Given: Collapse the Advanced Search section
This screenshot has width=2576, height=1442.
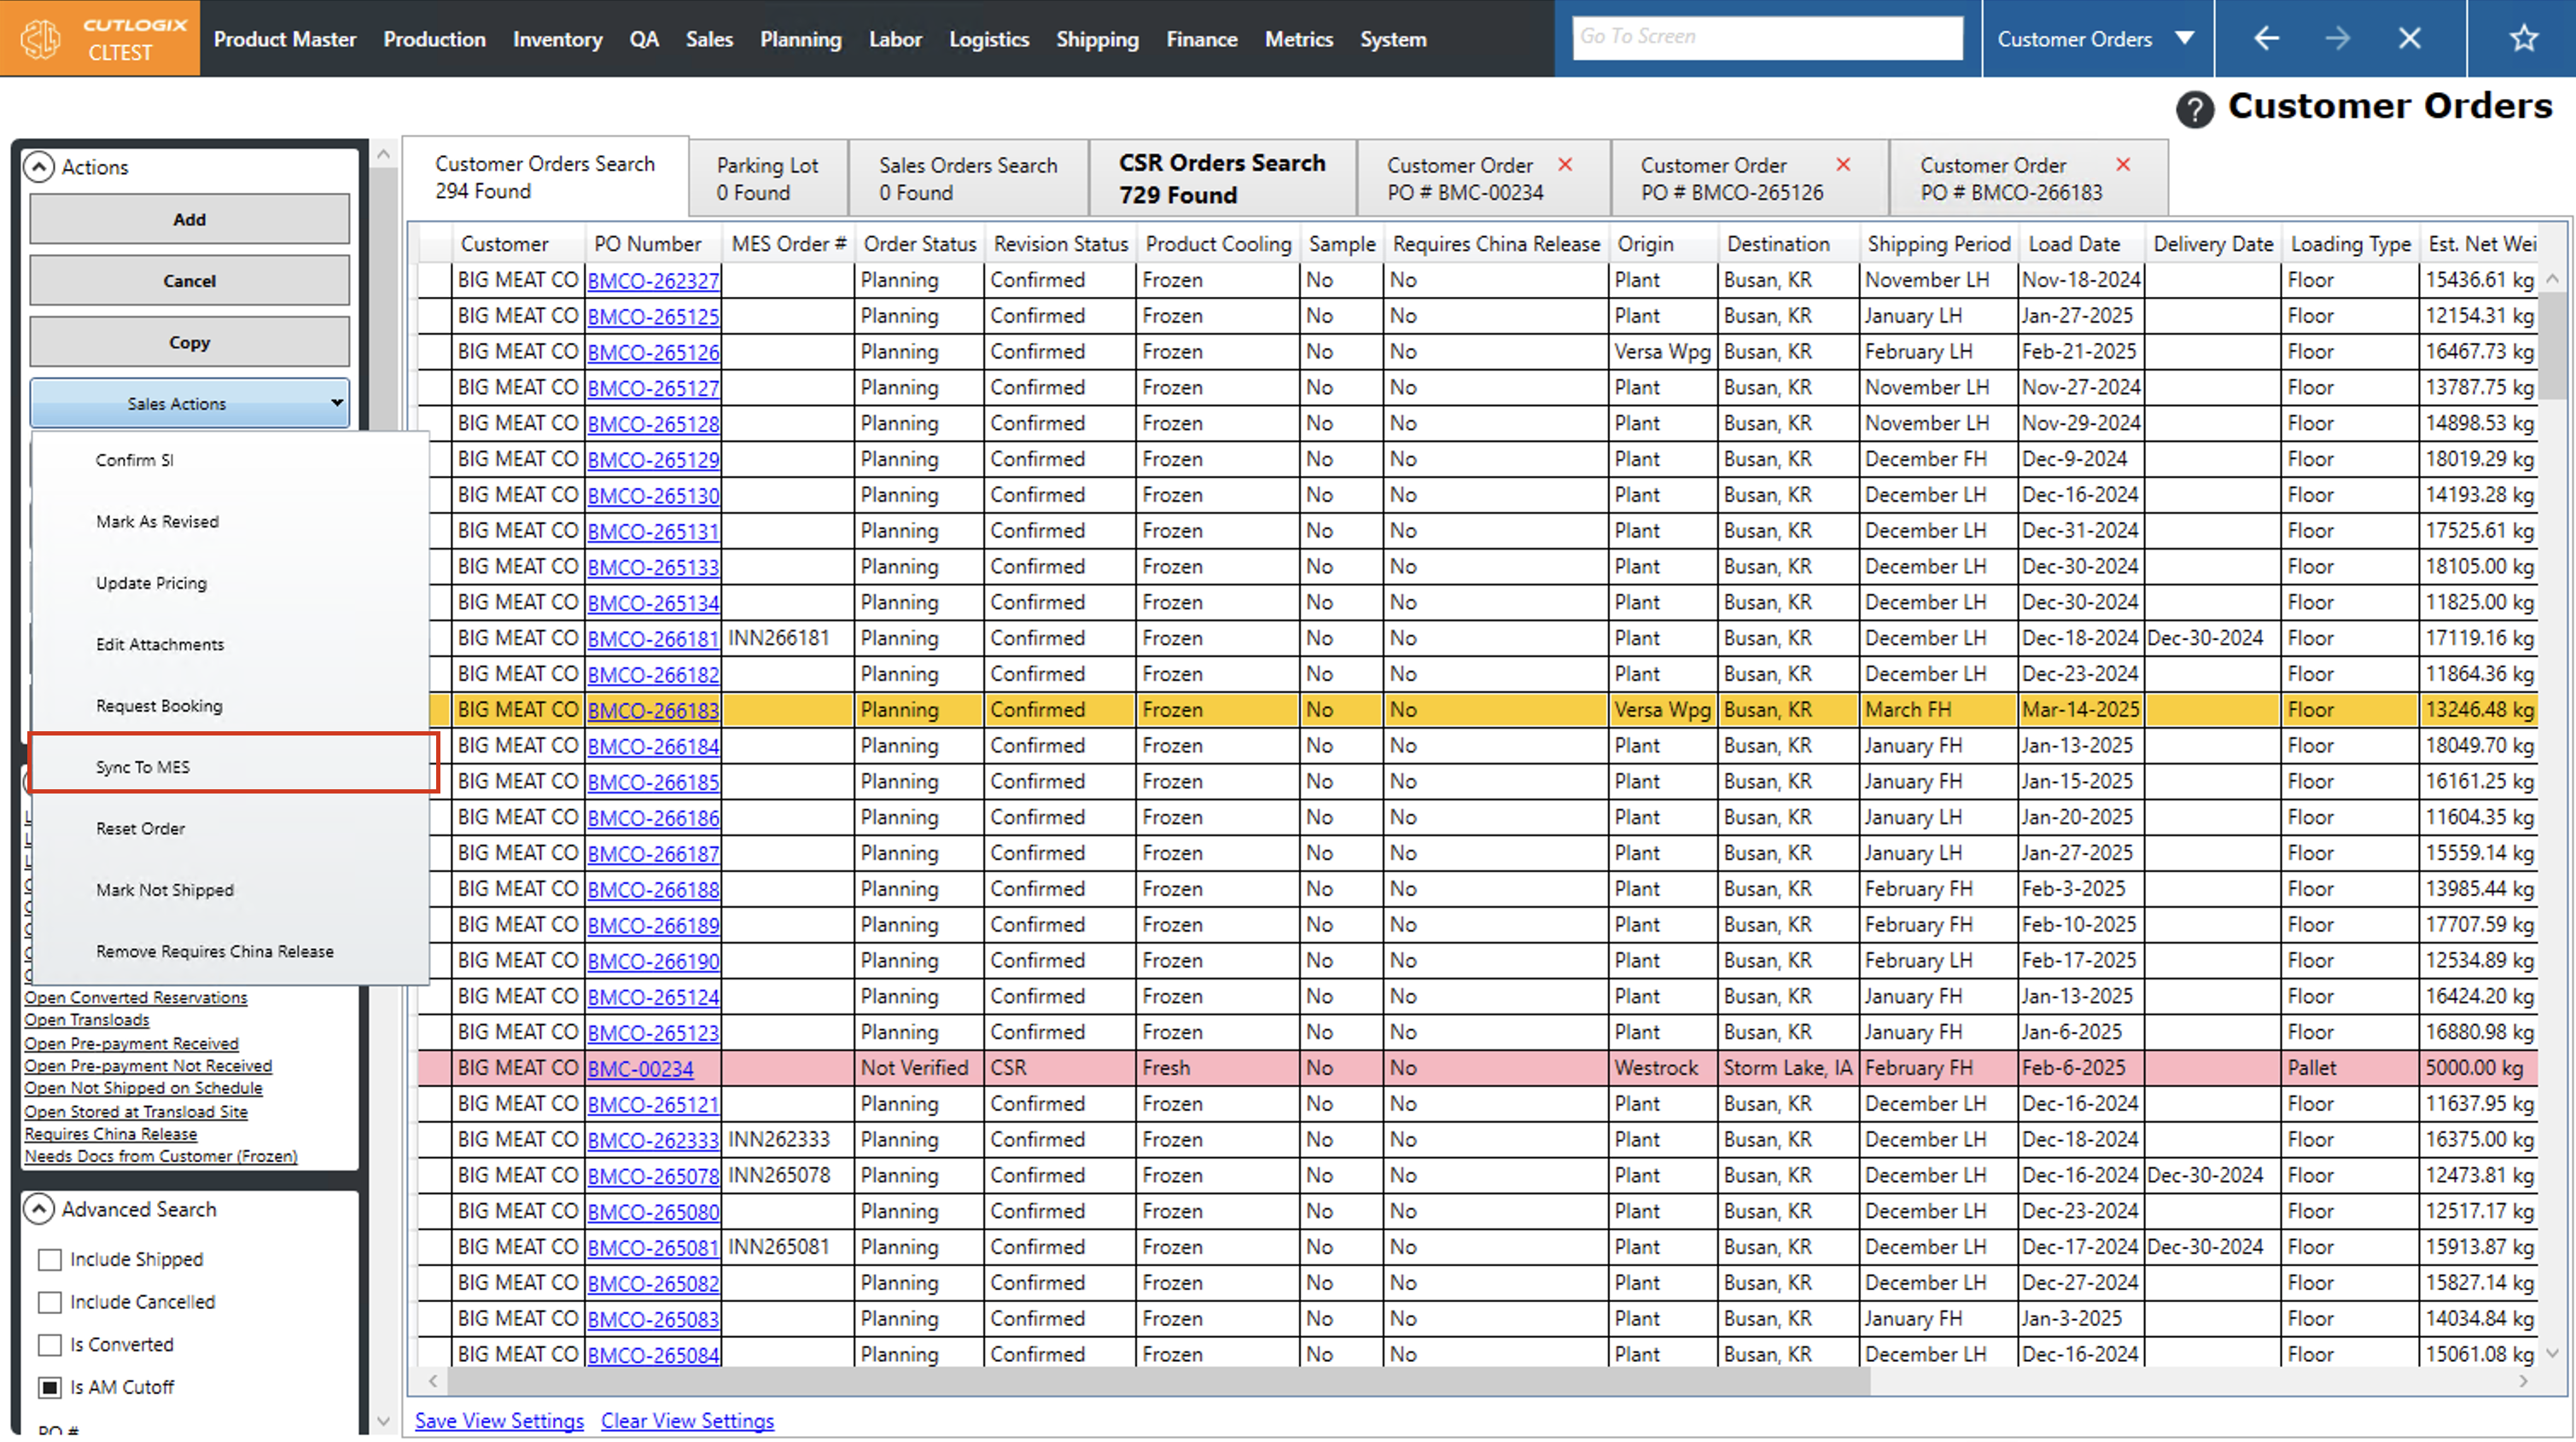Looking at the screenshot, I should 39,1210.
